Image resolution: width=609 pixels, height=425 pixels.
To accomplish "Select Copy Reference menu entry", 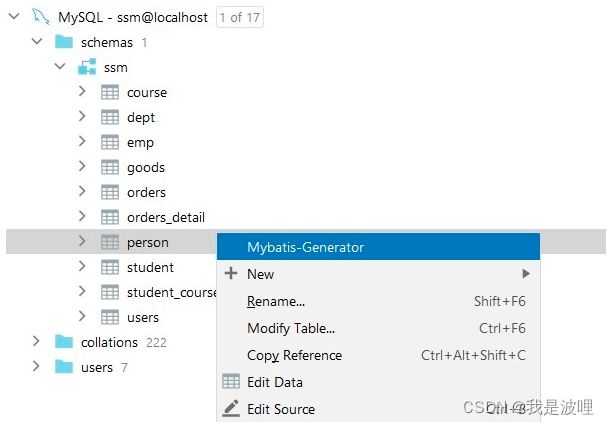I will point(378,355).
